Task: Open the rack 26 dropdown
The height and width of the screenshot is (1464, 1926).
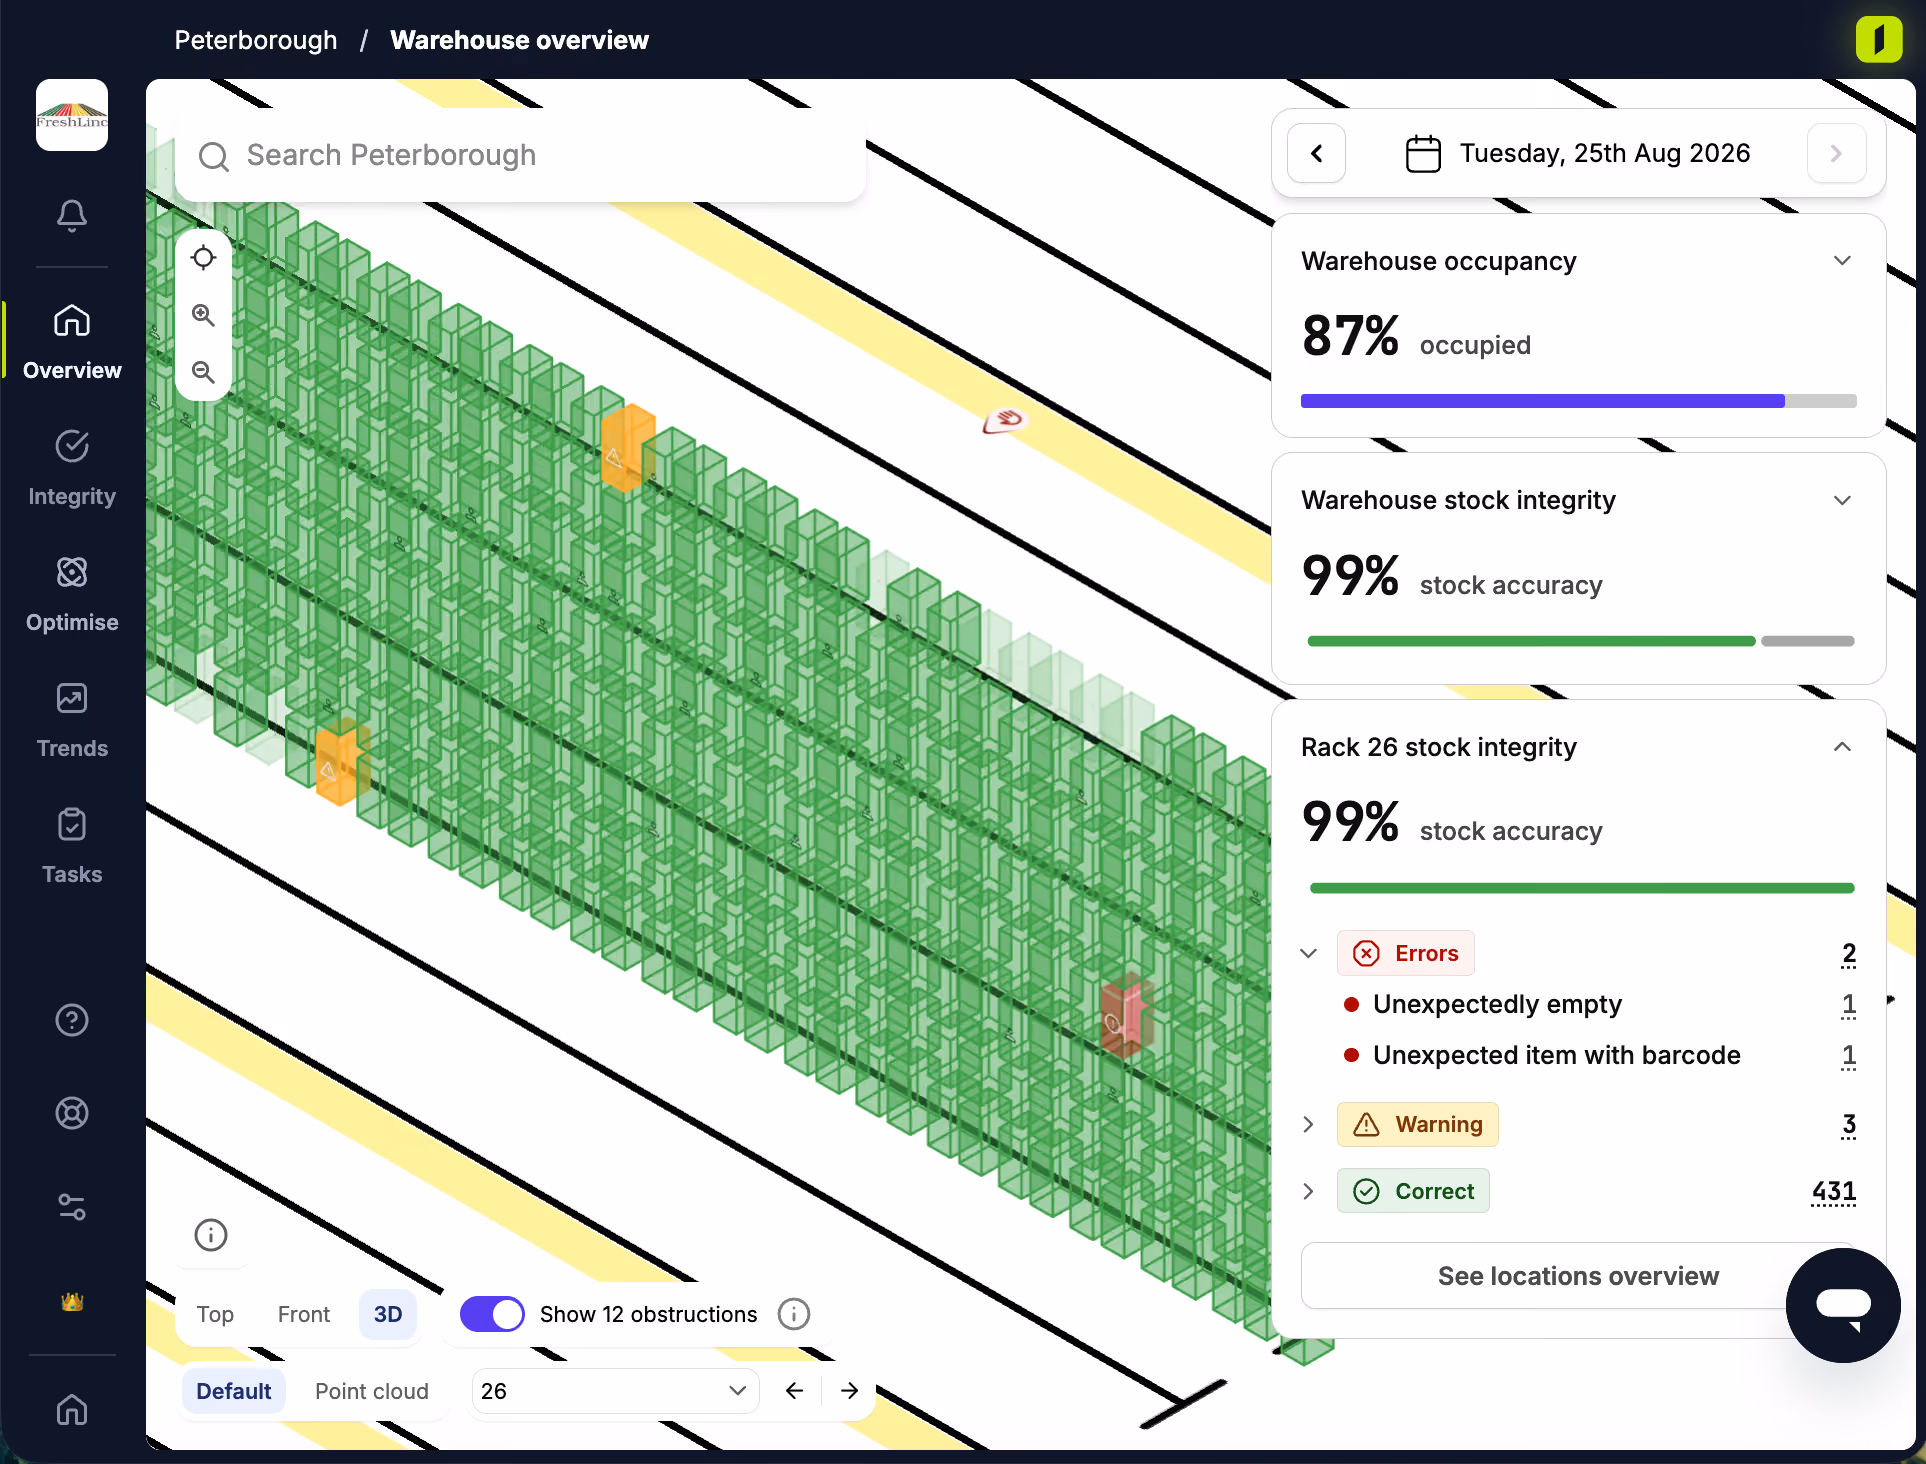Action: coord(615,1391)
